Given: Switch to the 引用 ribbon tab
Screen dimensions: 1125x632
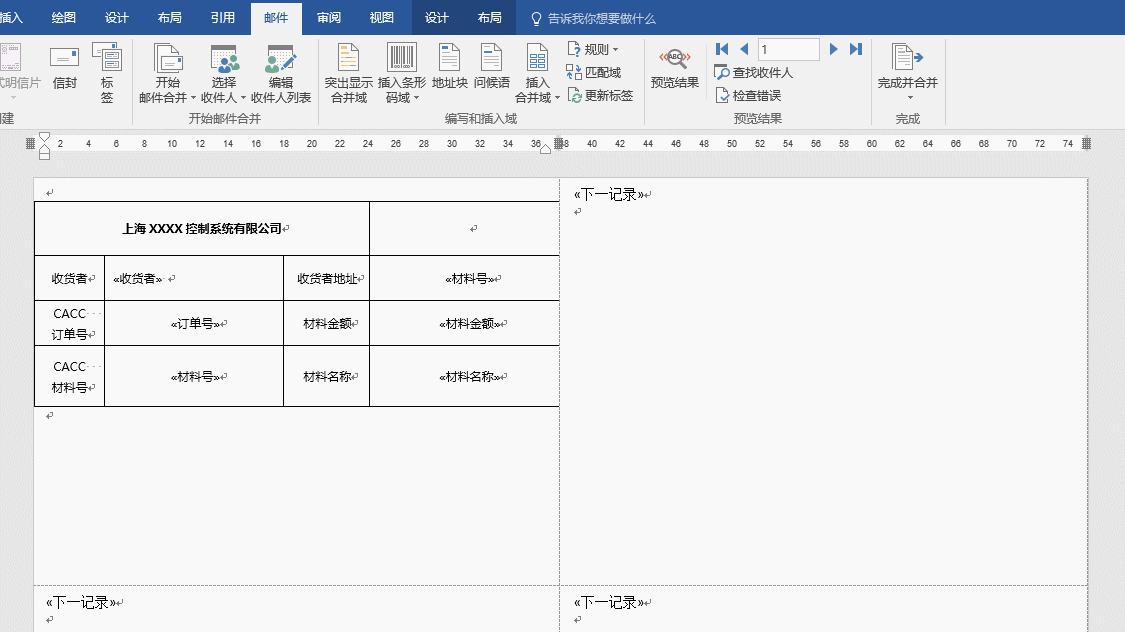Looking at the screenshot, I should coord(223,18).
